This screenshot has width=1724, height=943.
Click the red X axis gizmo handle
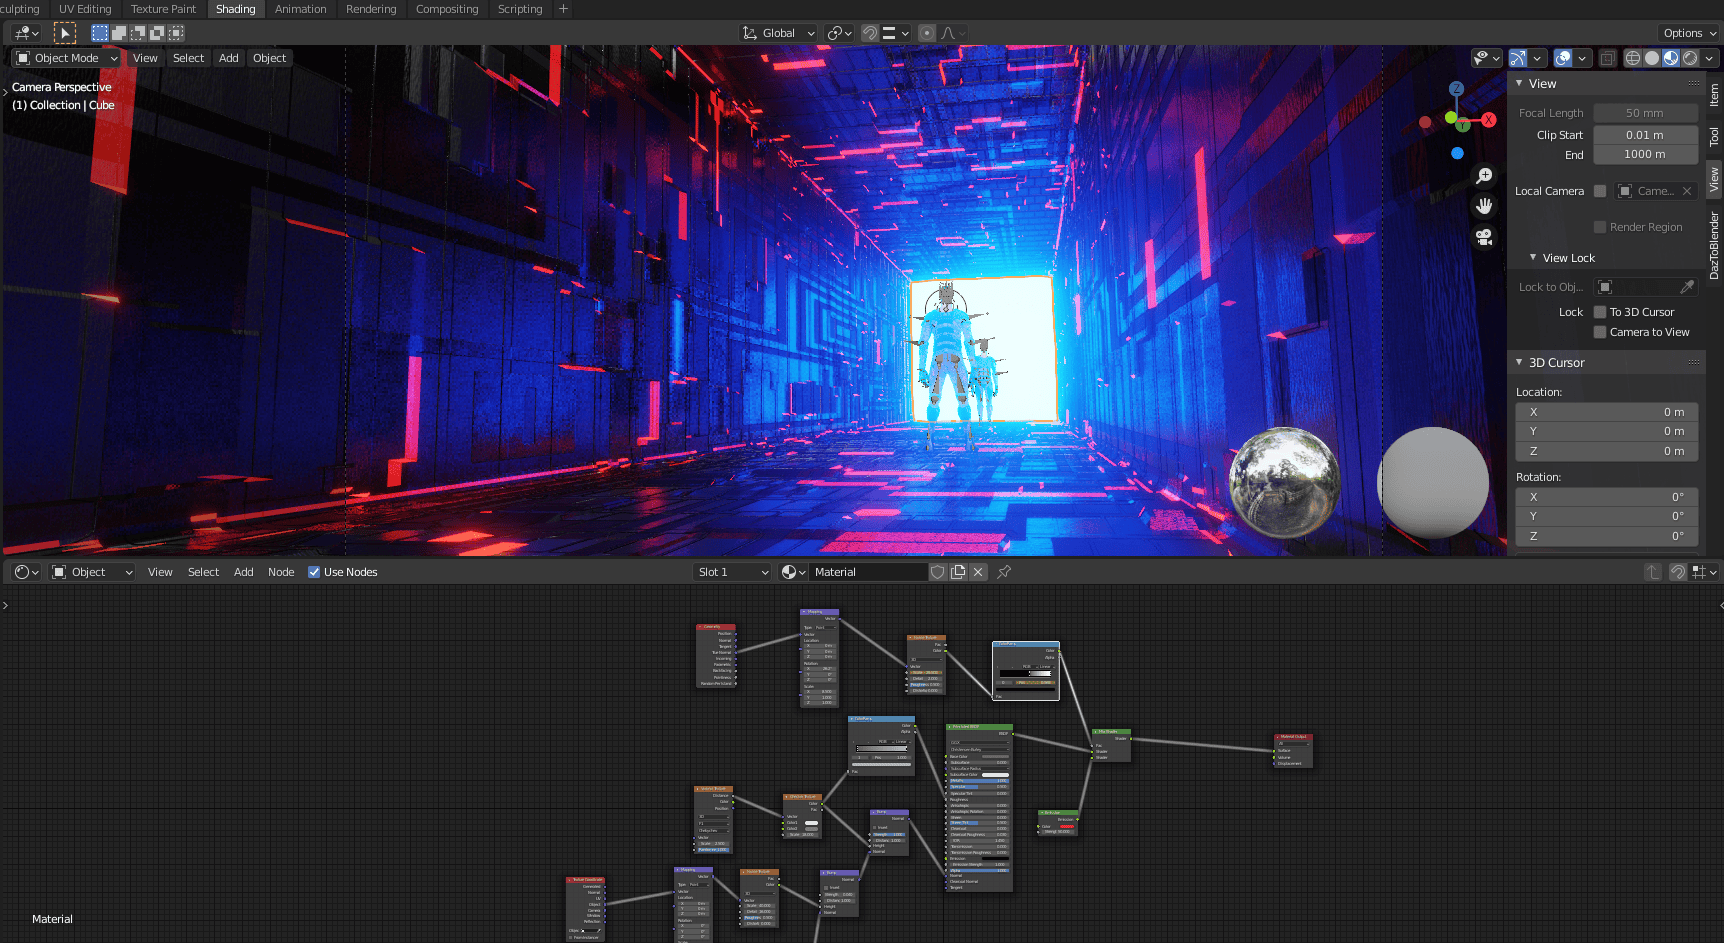click(x=1489, y=120)
